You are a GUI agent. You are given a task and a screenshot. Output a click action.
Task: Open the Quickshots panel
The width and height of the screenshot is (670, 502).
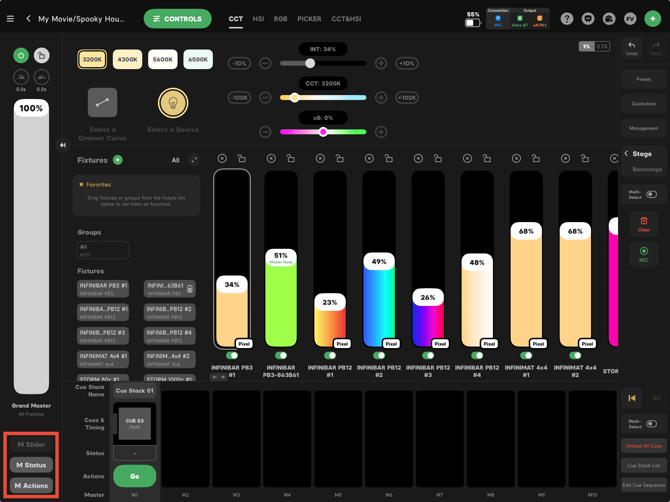(644, 104)
